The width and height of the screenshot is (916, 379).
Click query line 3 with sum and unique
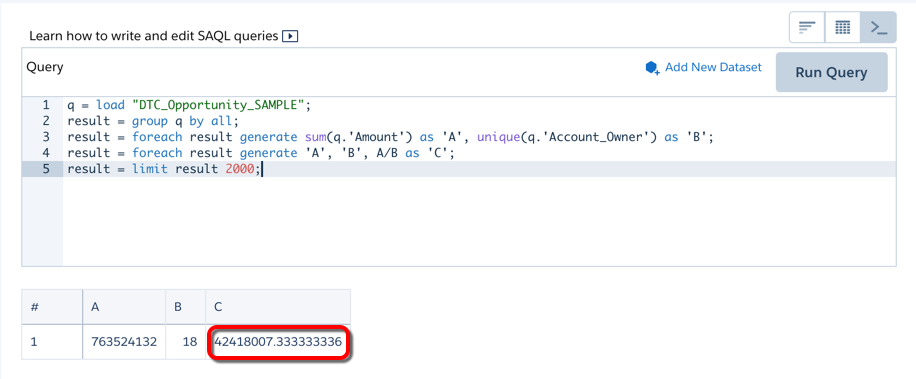point(391,137)
